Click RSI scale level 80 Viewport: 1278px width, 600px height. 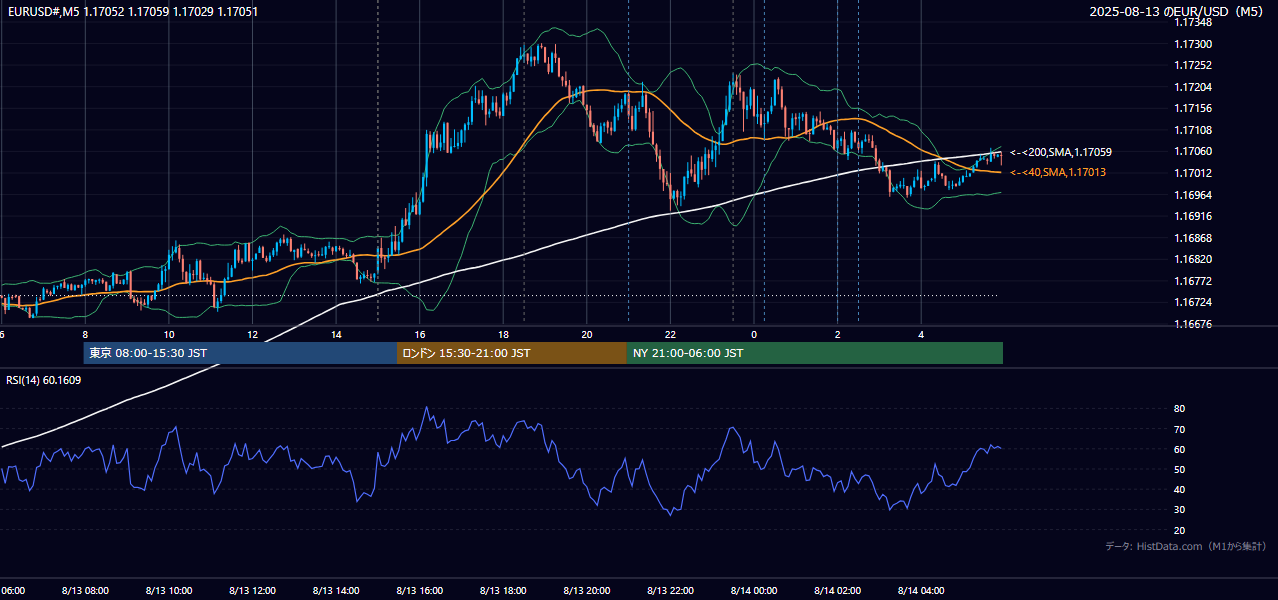(x=1179, y=409)
